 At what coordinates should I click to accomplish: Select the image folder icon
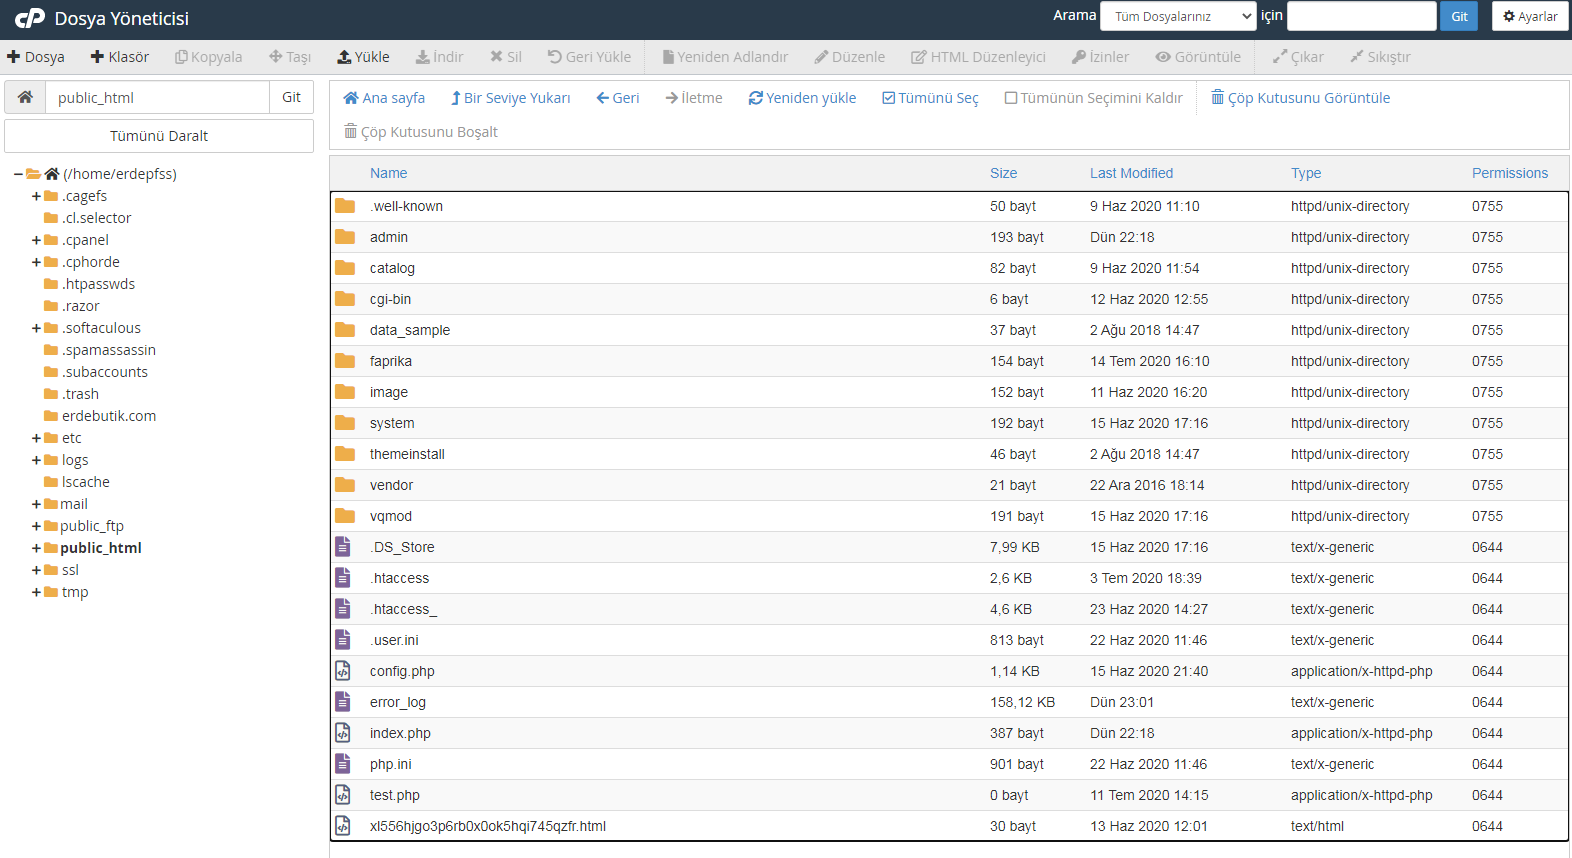(x=345, y=392)
